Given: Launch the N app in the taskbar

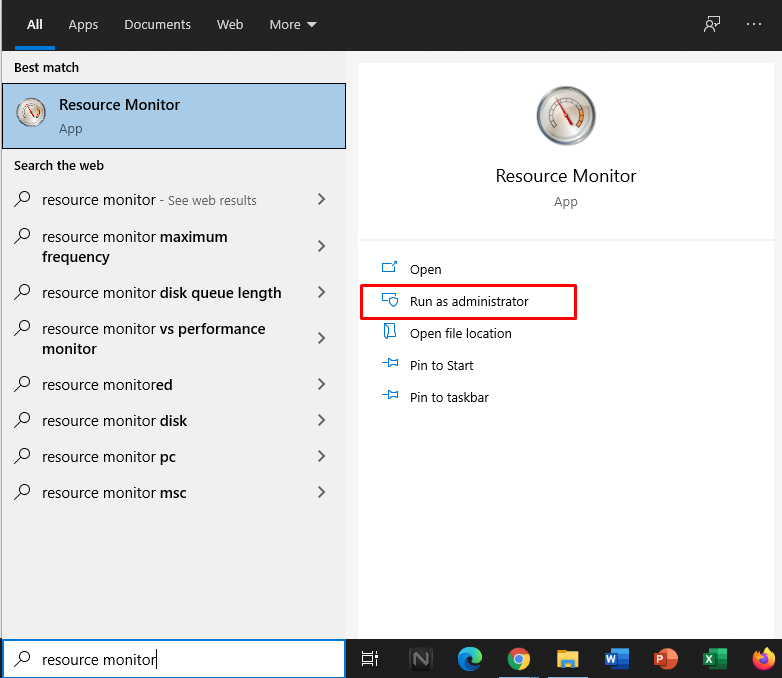Looking at the screenshot, I should tap(420, 659).
